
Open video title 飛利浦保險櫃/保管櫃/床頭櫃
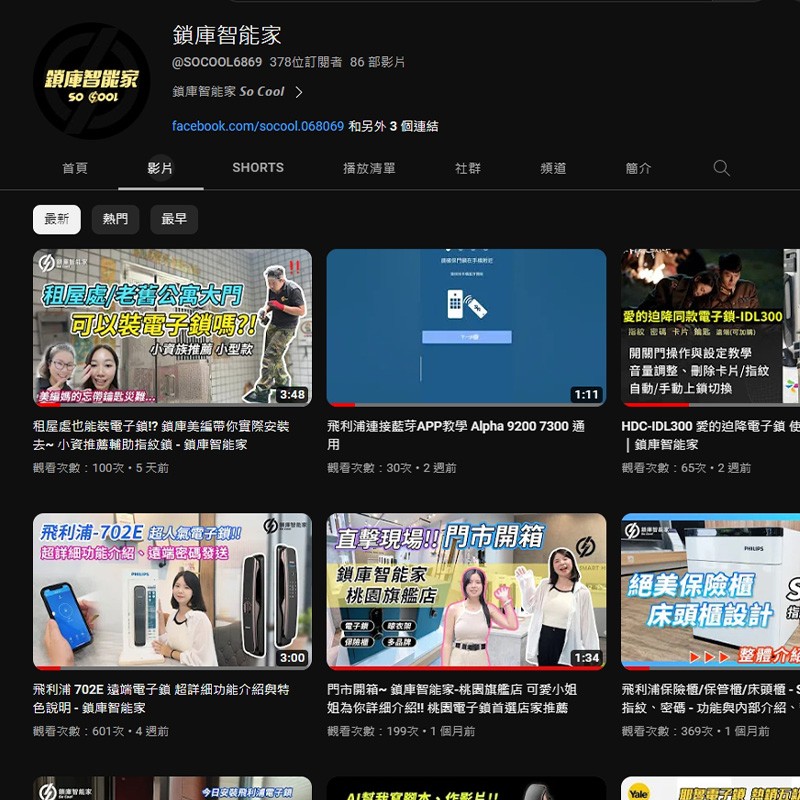[710, 698]
